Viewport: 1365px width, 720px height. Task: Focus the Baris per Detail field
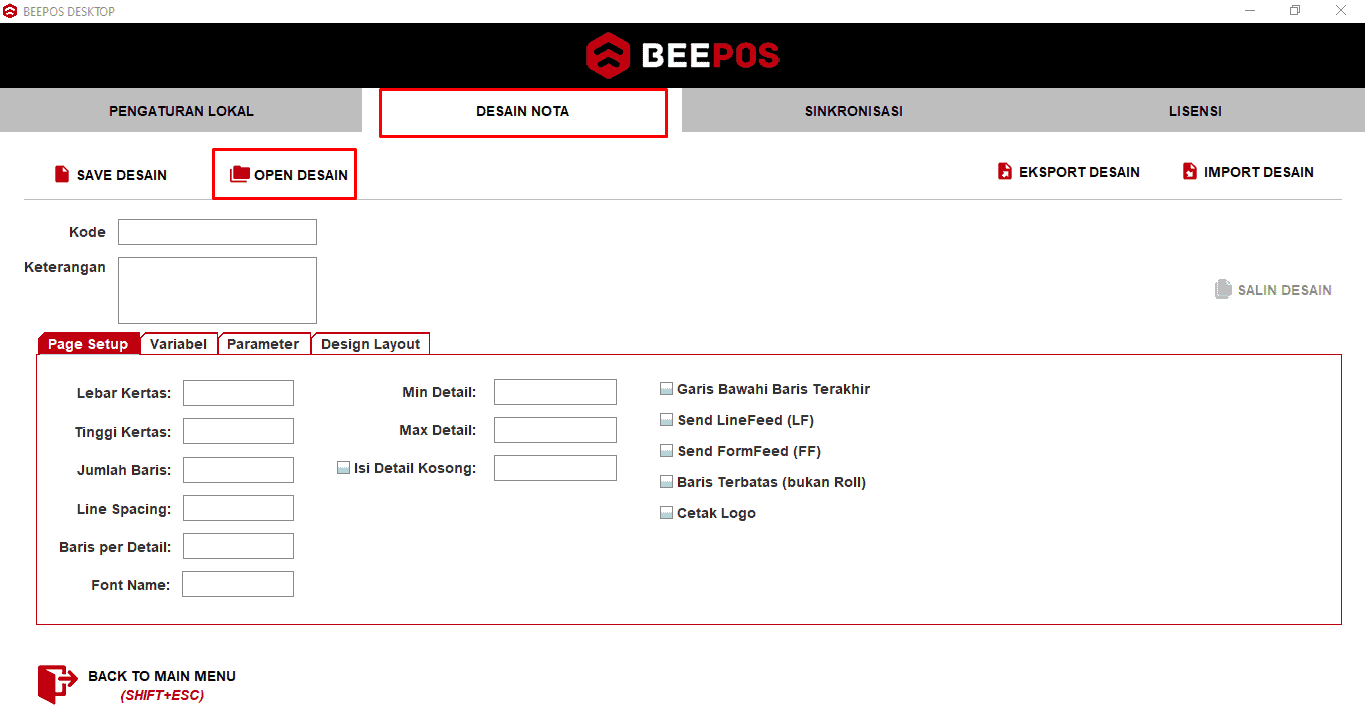pyautogui.click(x=238, y=546)
